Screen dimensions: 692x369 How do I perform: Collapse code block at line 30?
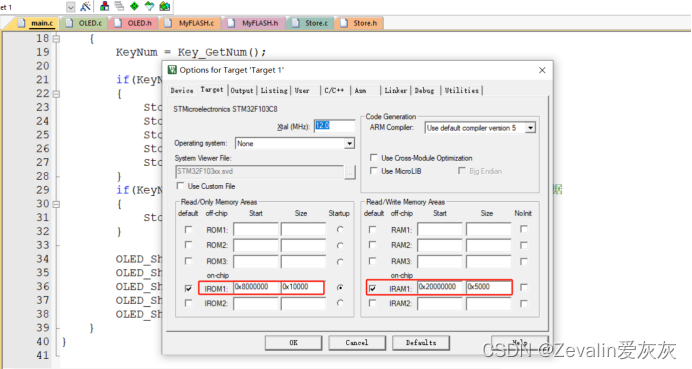tap(56, 204)
